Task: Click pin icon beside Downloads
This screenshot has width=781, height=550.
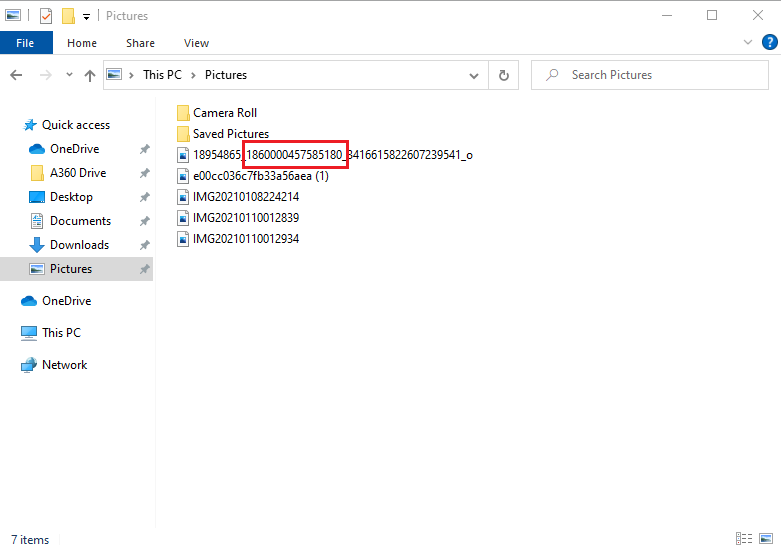Action: 144,245
